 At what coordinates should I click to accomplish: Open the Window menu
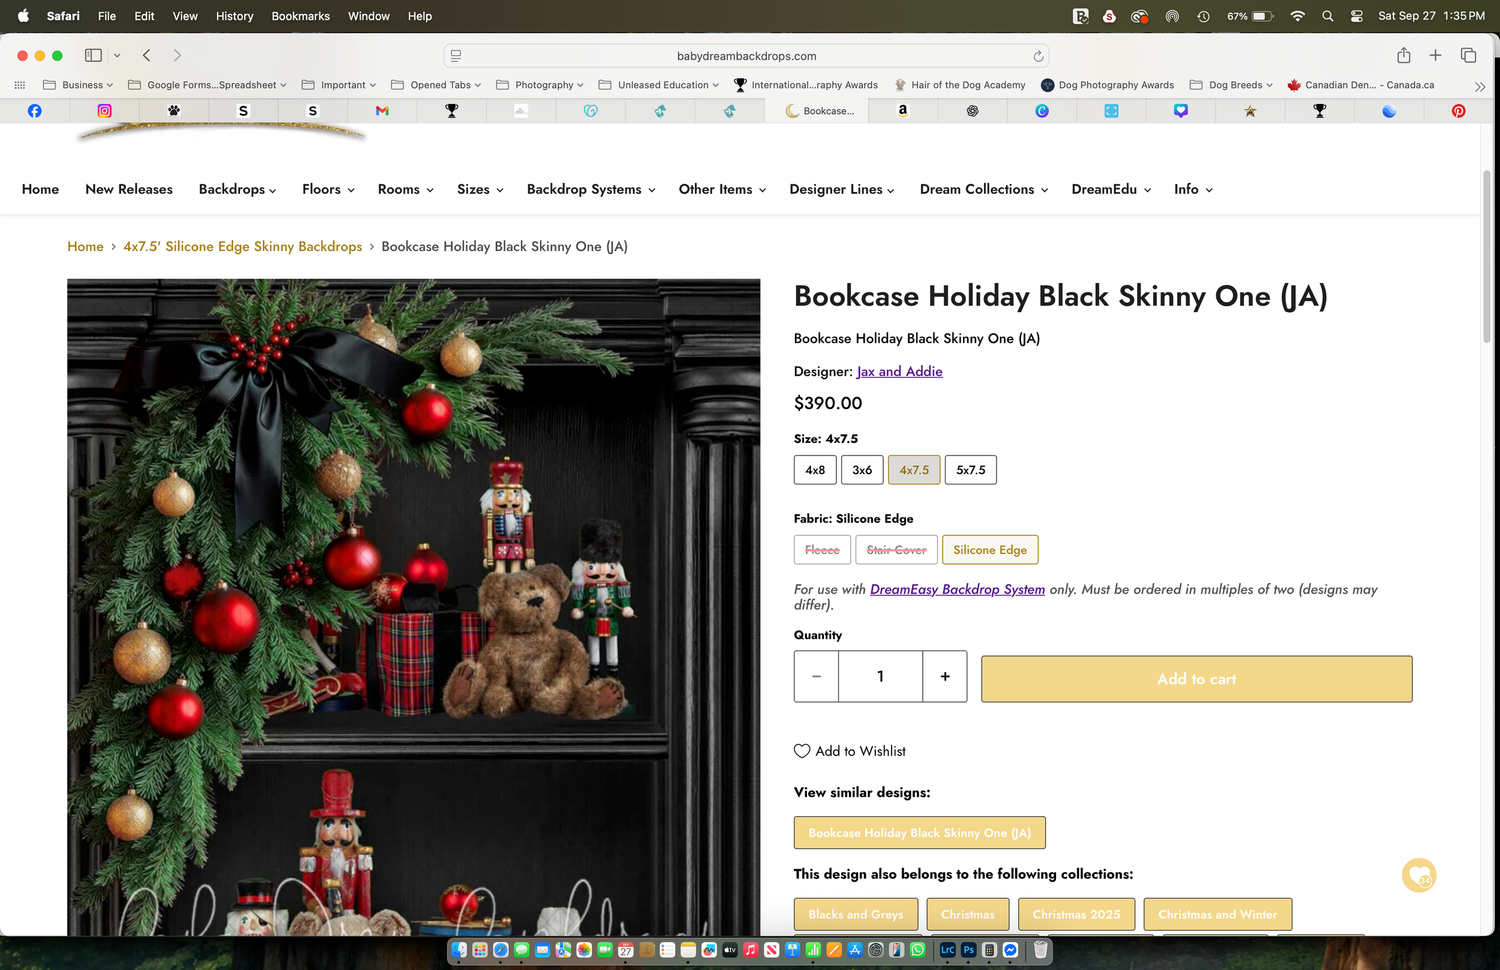[x=369, y=16]
